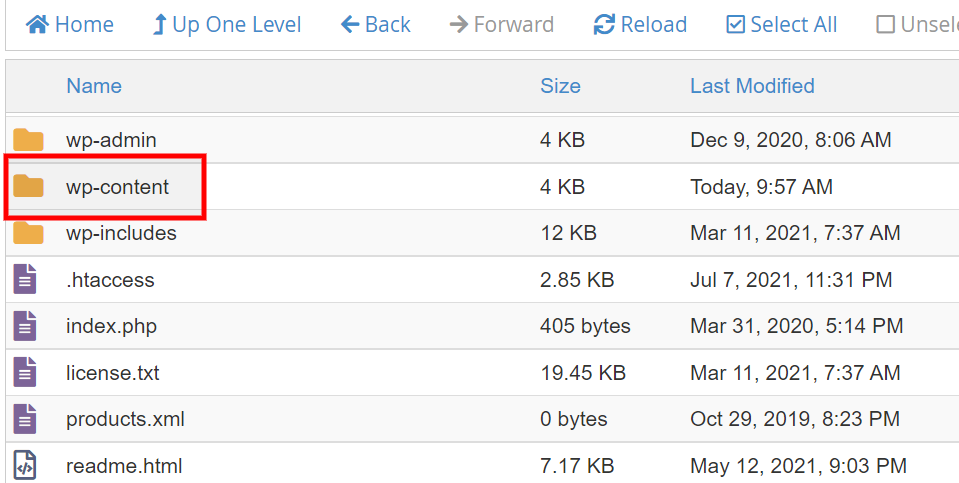Image resolution: width=959 pixels, height=483 pixels.
Task: Click the wp-content folder icon
Action: tap(28, 187)
